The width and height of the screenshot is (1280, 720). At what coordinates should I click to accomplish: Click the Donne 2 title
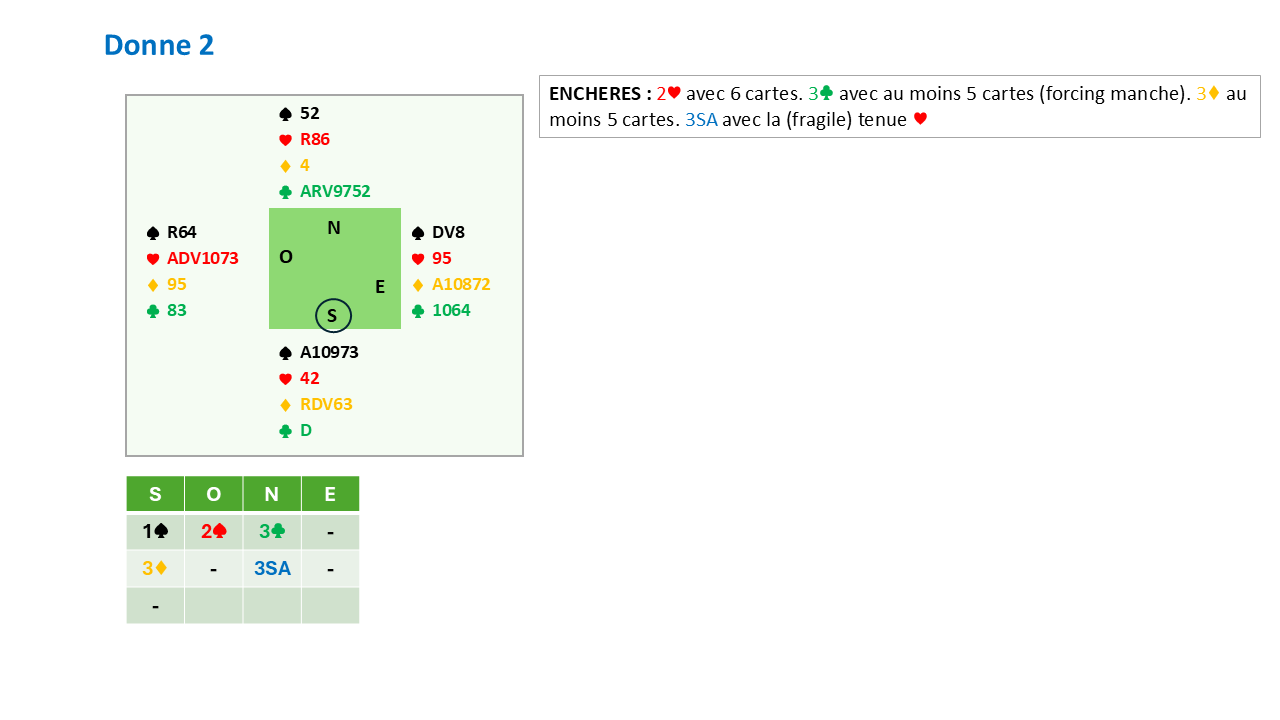pyautogui.click(x=159, y=45)
